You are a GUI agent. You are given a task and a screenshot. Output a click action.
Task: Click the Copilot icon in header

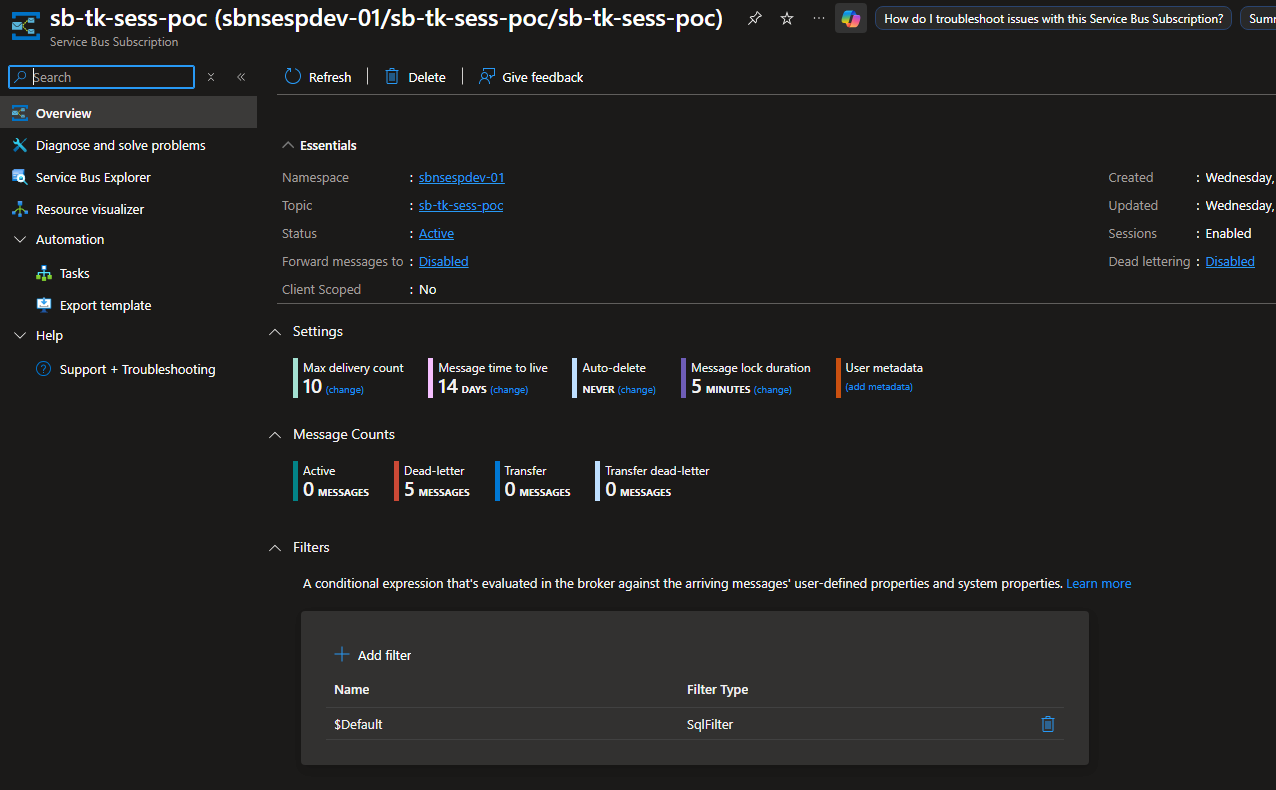tap(851, 19)
